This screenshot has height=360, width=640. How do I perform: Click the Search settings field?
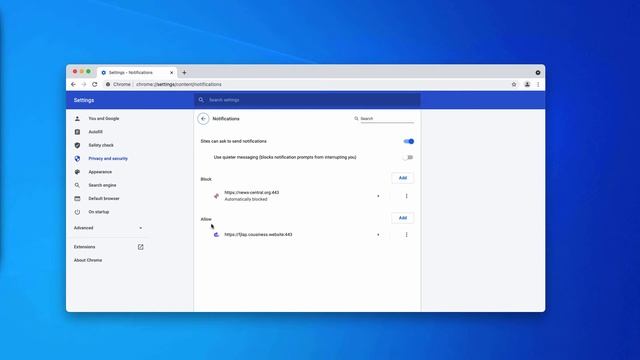pos(307,100)
